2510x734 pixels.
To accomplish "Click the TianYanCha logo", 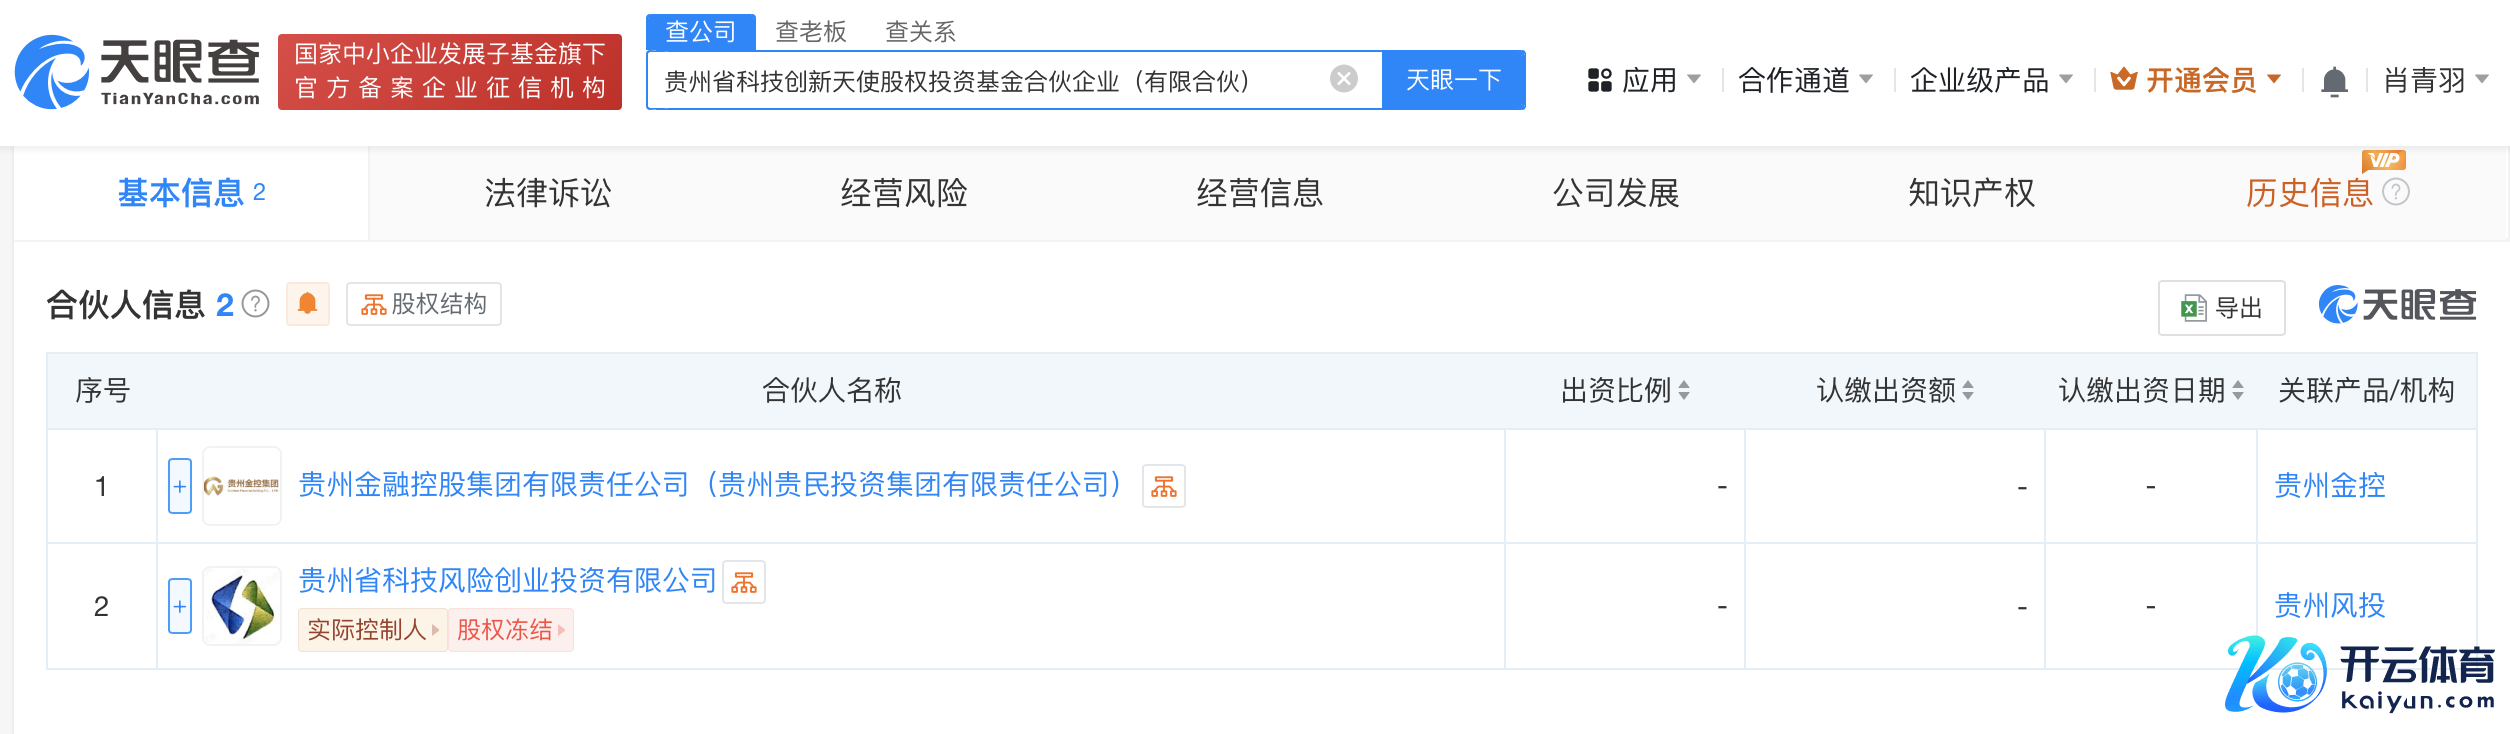I will tap(138, 72).
